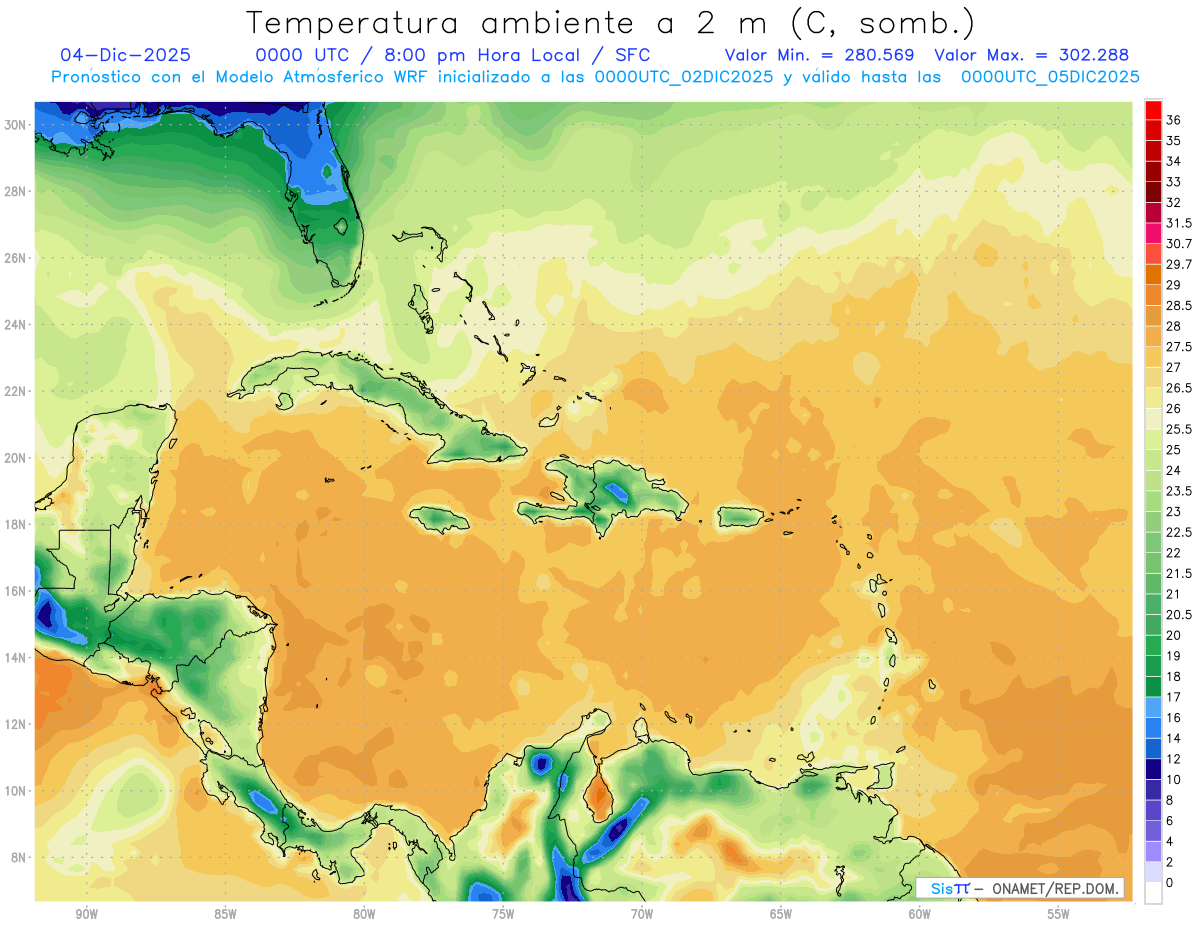Screen dimensions: 1200x927
Task: Click the '12N' latitude label
Action: (x=16, y=724)
